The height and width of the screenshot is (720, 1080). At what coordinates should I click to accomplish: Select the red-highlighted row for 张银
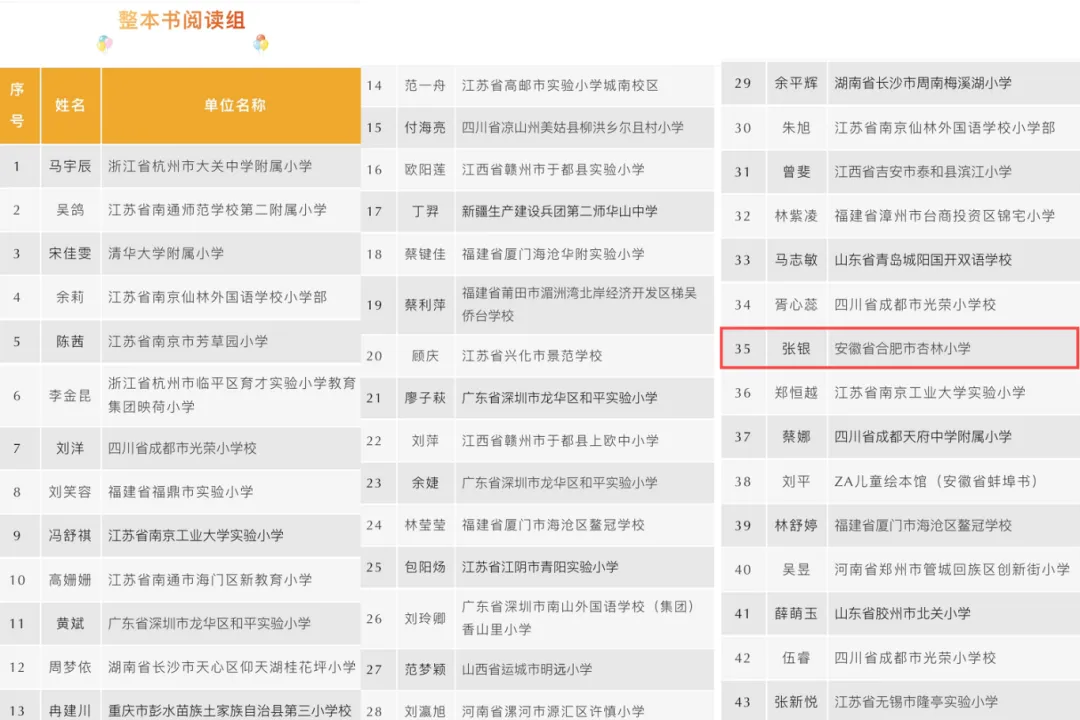tap(897, 350)
